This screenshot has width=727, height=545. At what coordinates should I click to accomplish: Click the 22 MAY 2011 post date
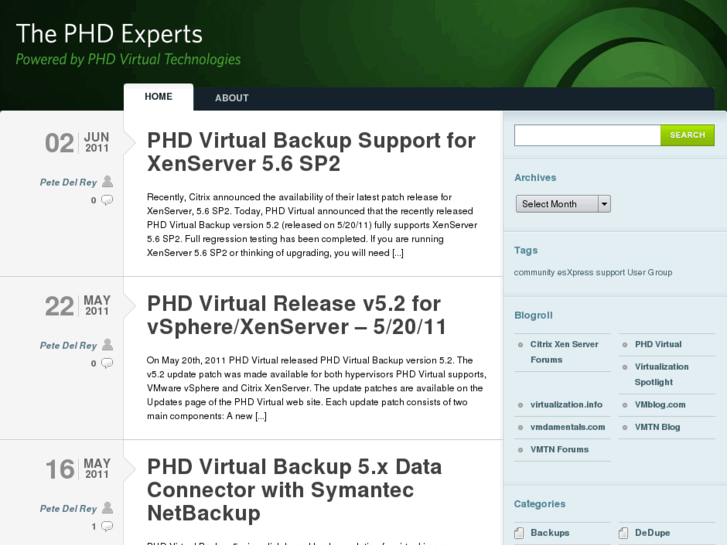point(77,306)
